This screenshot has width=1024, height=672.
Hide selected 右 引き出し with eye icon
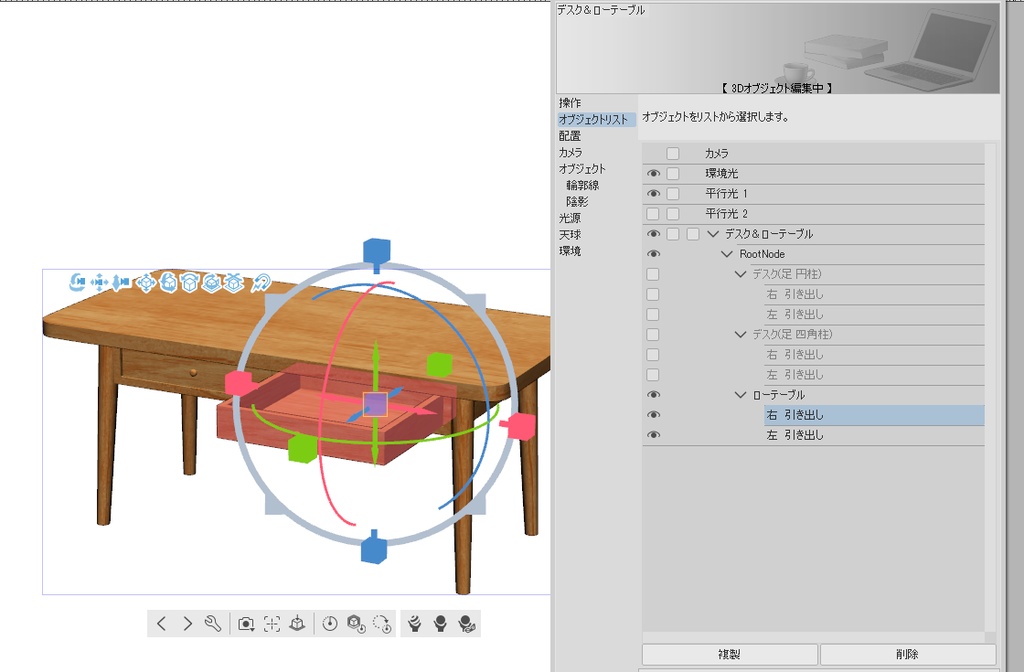coord(653,415)
